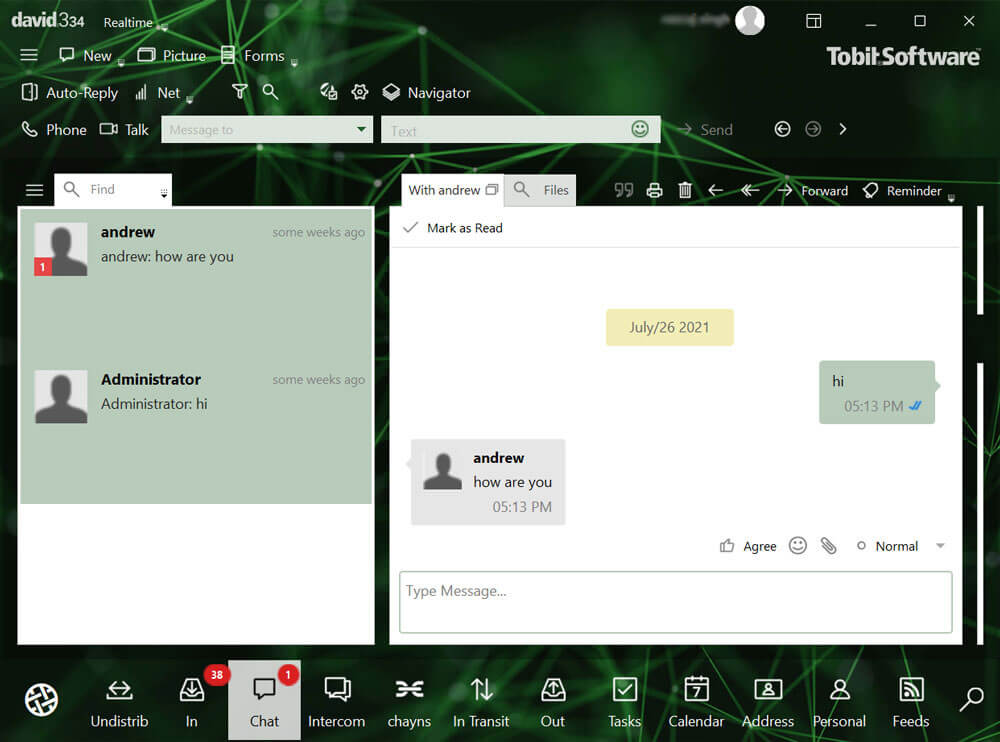Delete with the trash can icon

click(685, 190)
